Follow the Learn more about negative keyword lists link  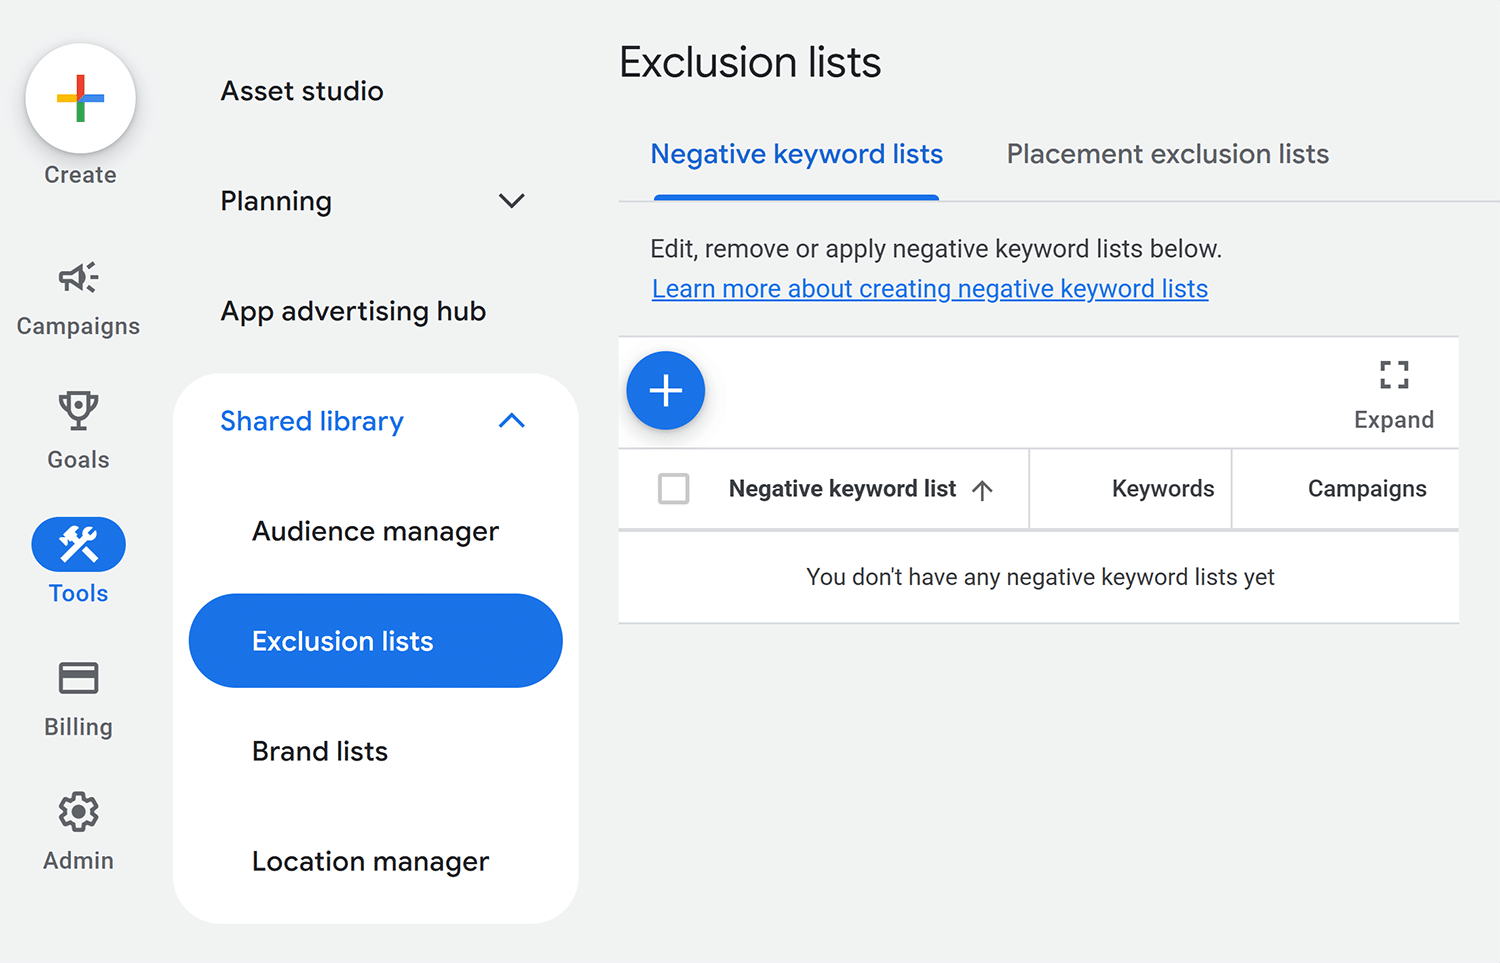click(x=930, y=289)
